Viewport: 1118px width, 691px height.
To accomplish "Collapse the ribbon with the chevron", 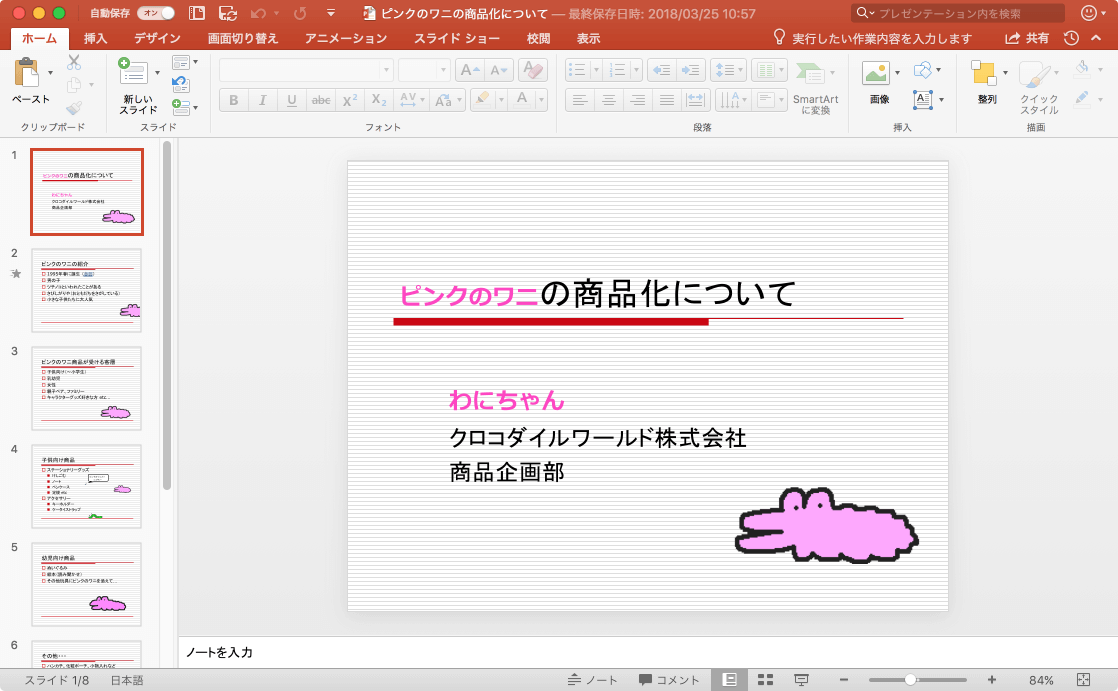I will [x=1097, y=38].
